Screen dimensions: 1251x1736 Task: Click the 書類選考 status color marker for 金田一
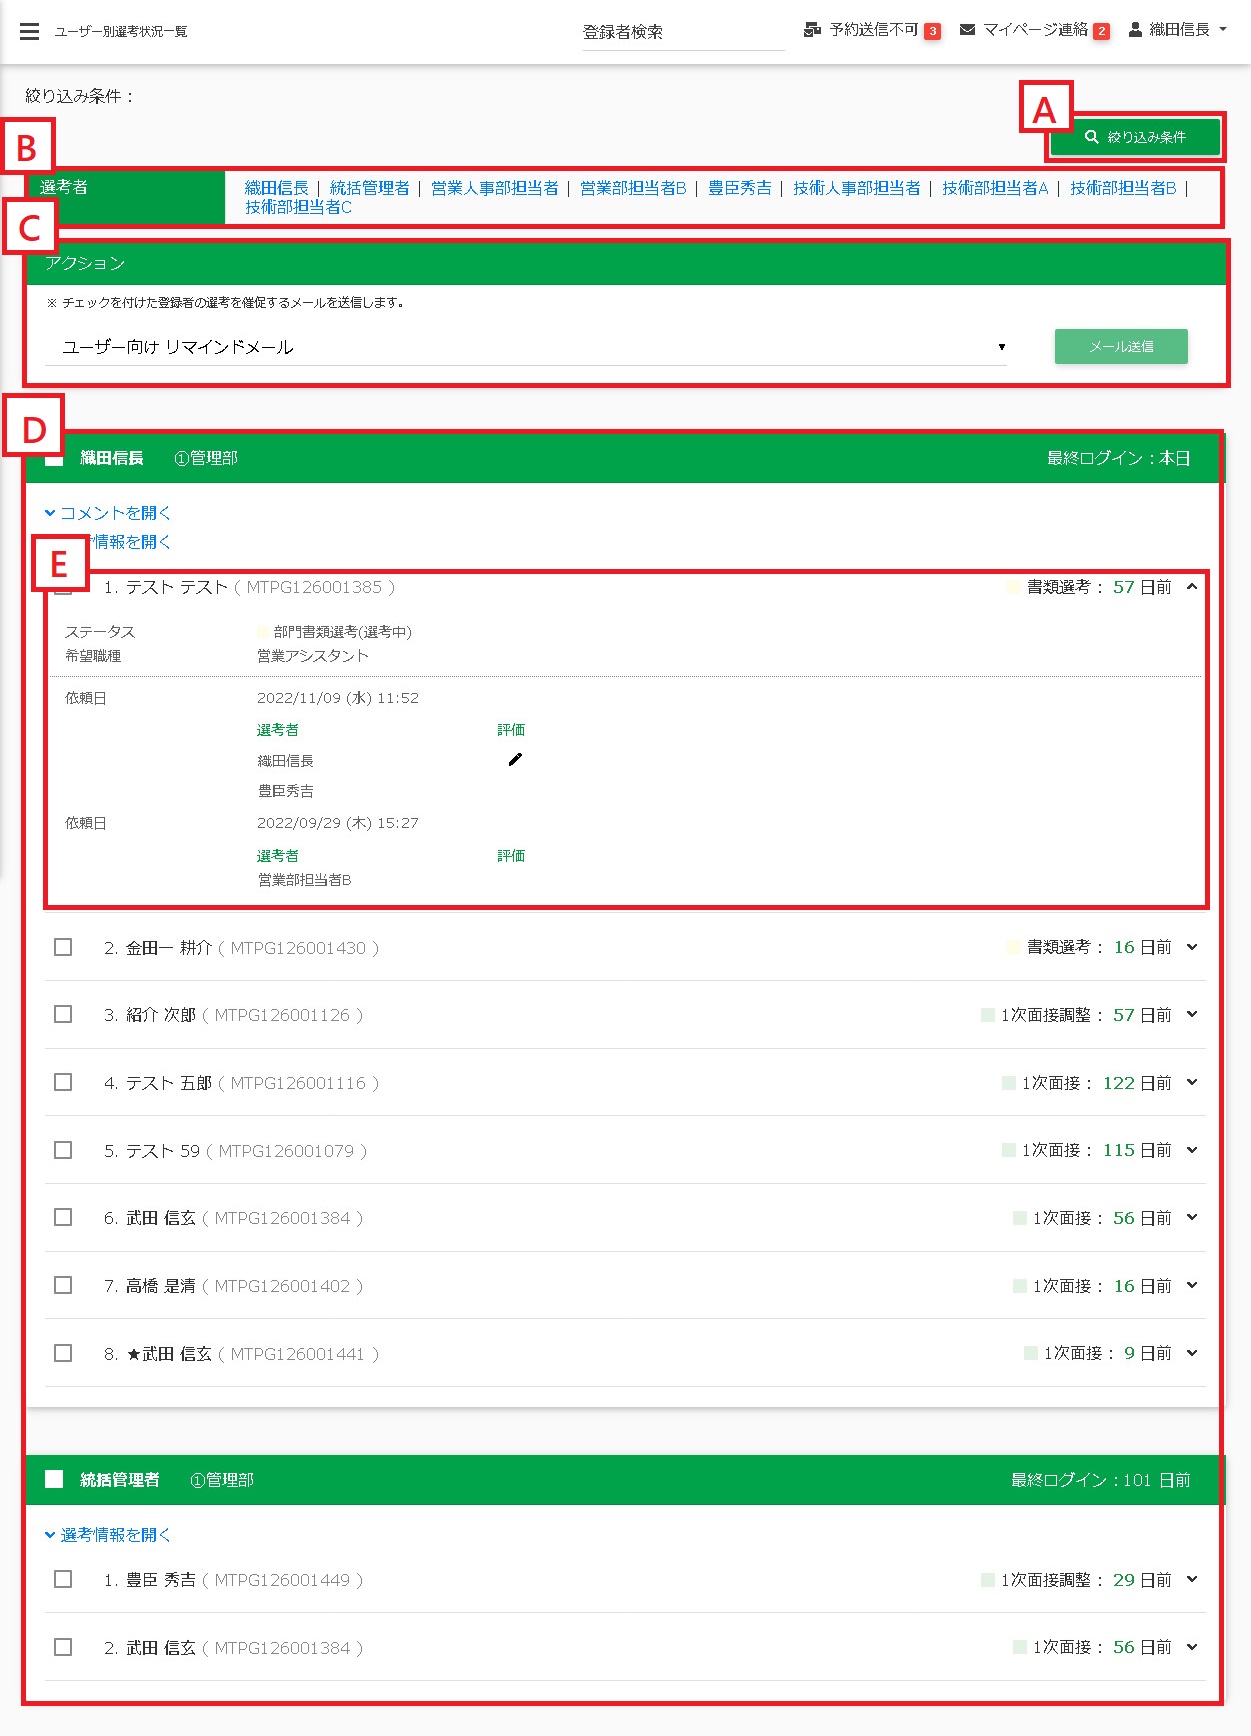click(1014, 947)
